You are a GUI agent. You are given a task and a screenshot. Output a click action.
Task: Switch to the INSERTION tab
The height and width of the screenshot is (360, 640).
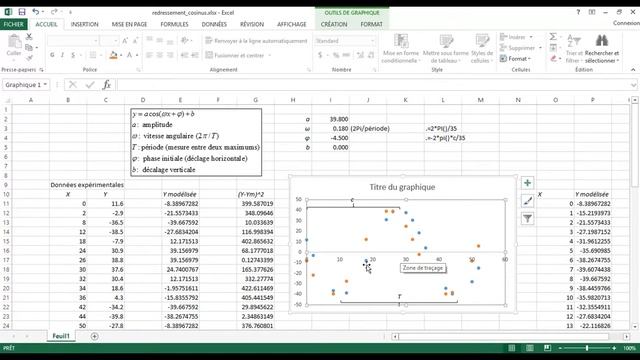[x=84, y=24]
